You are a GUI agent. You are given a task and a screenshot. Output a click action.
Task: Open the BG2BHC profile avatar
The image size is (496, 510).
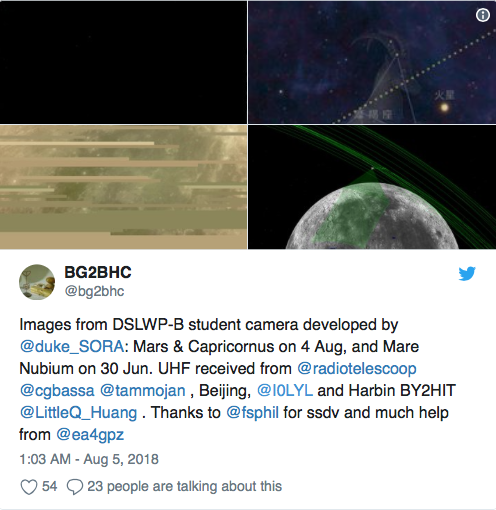[37, 282]
